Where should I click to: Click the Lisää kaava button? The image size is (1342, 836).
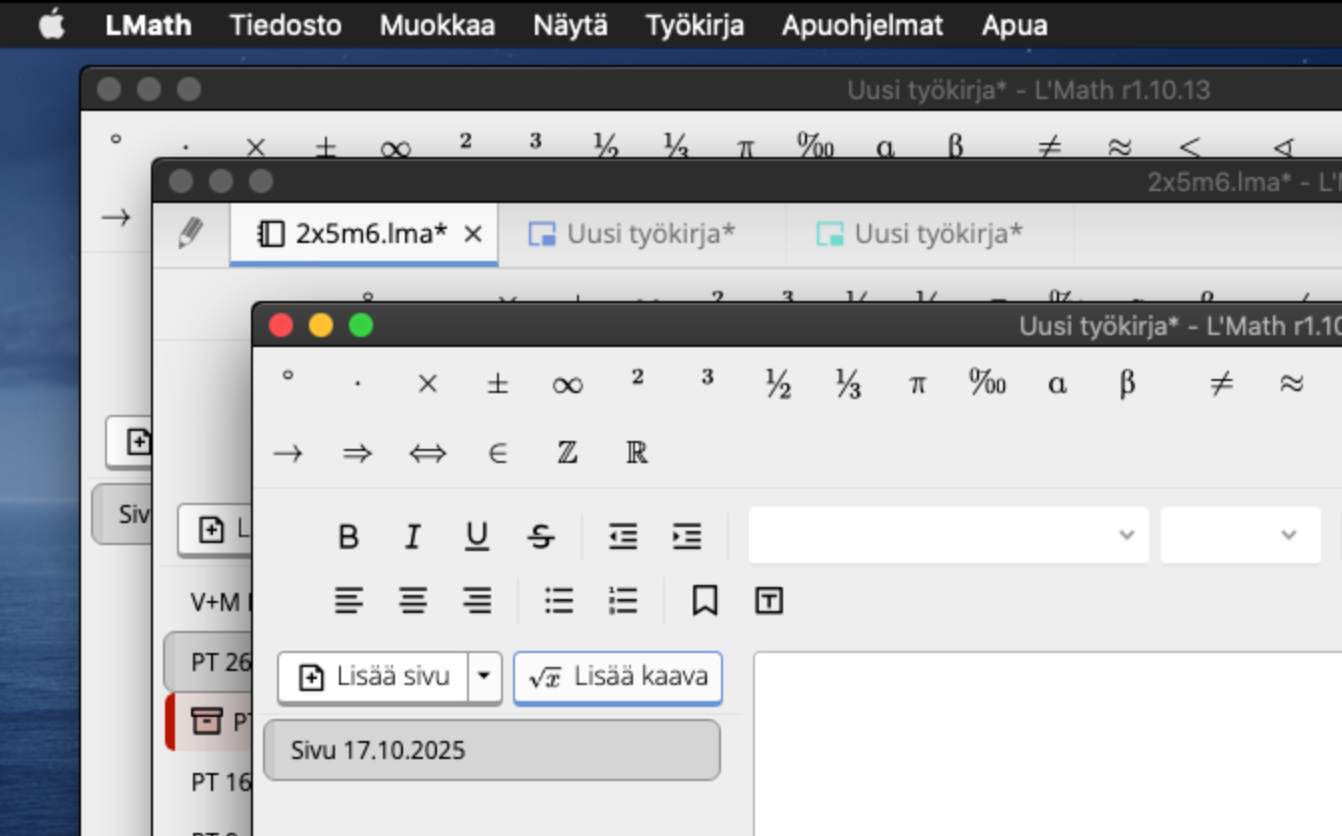pyautogui.click(x=618, y=677)
